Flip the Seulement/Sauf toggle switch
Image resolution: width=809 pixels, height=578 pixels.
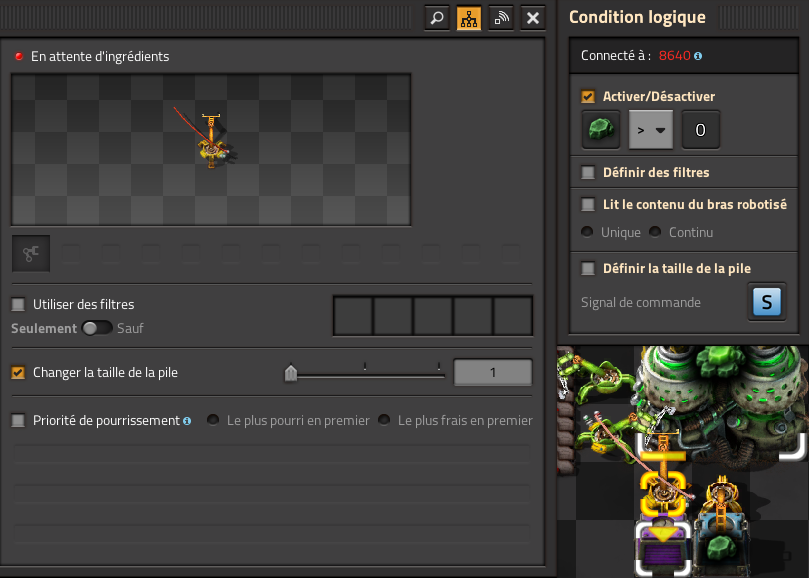click(x=97, y=328)
